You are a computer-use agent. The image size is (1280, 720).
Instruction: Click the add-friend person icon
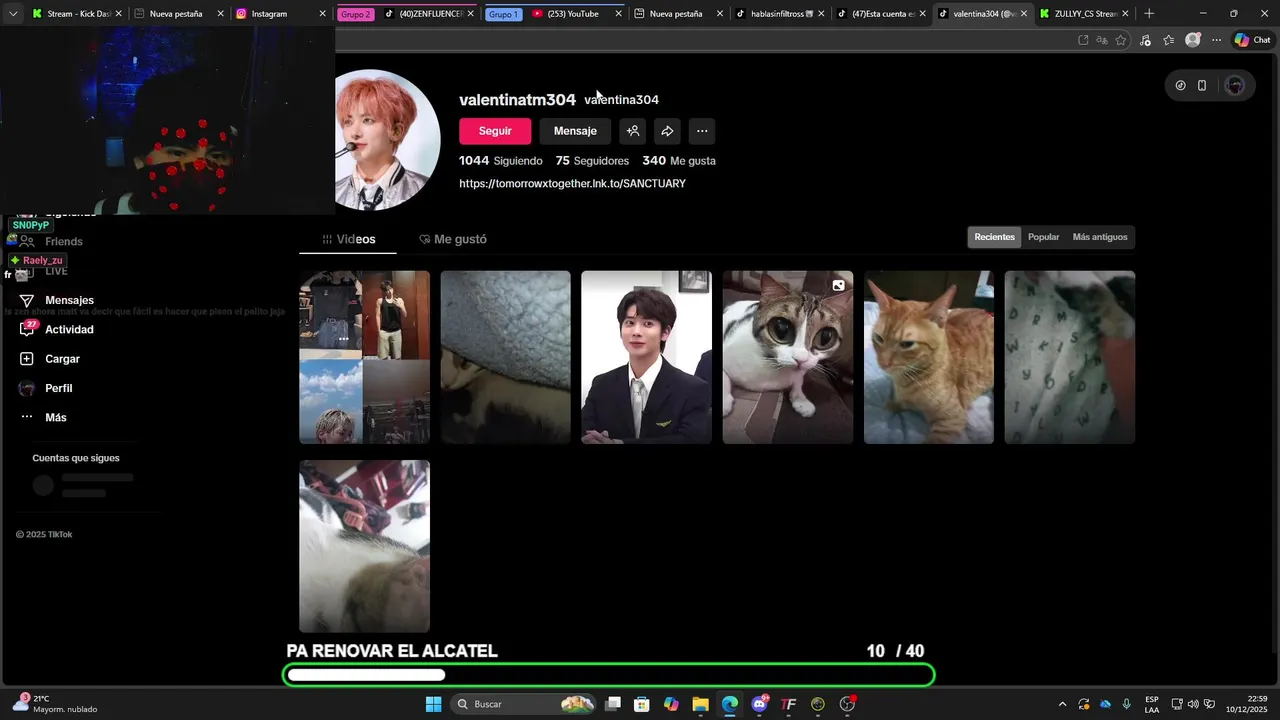tap(632, 131)
